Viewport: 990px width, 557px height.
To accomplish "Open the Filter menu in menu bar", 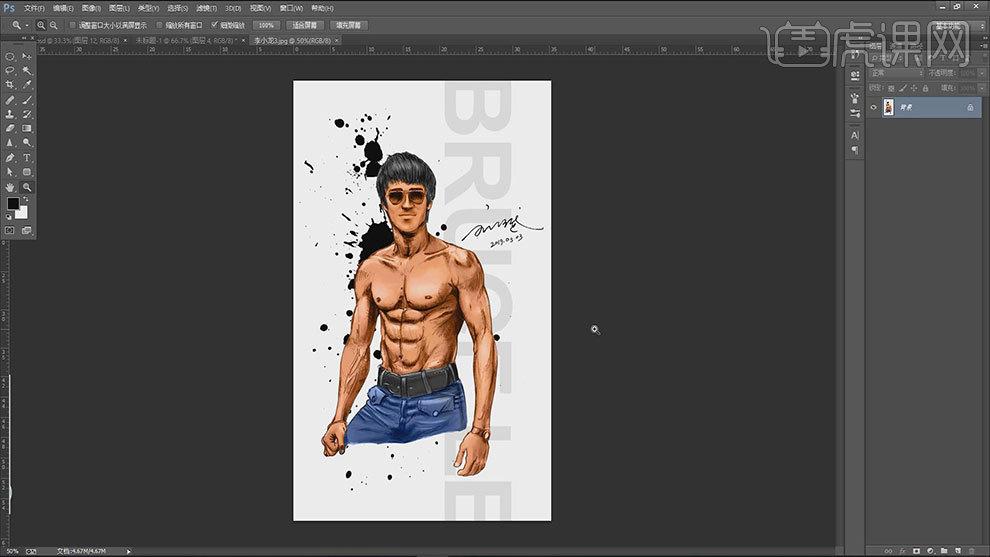I will click(205, 8).
